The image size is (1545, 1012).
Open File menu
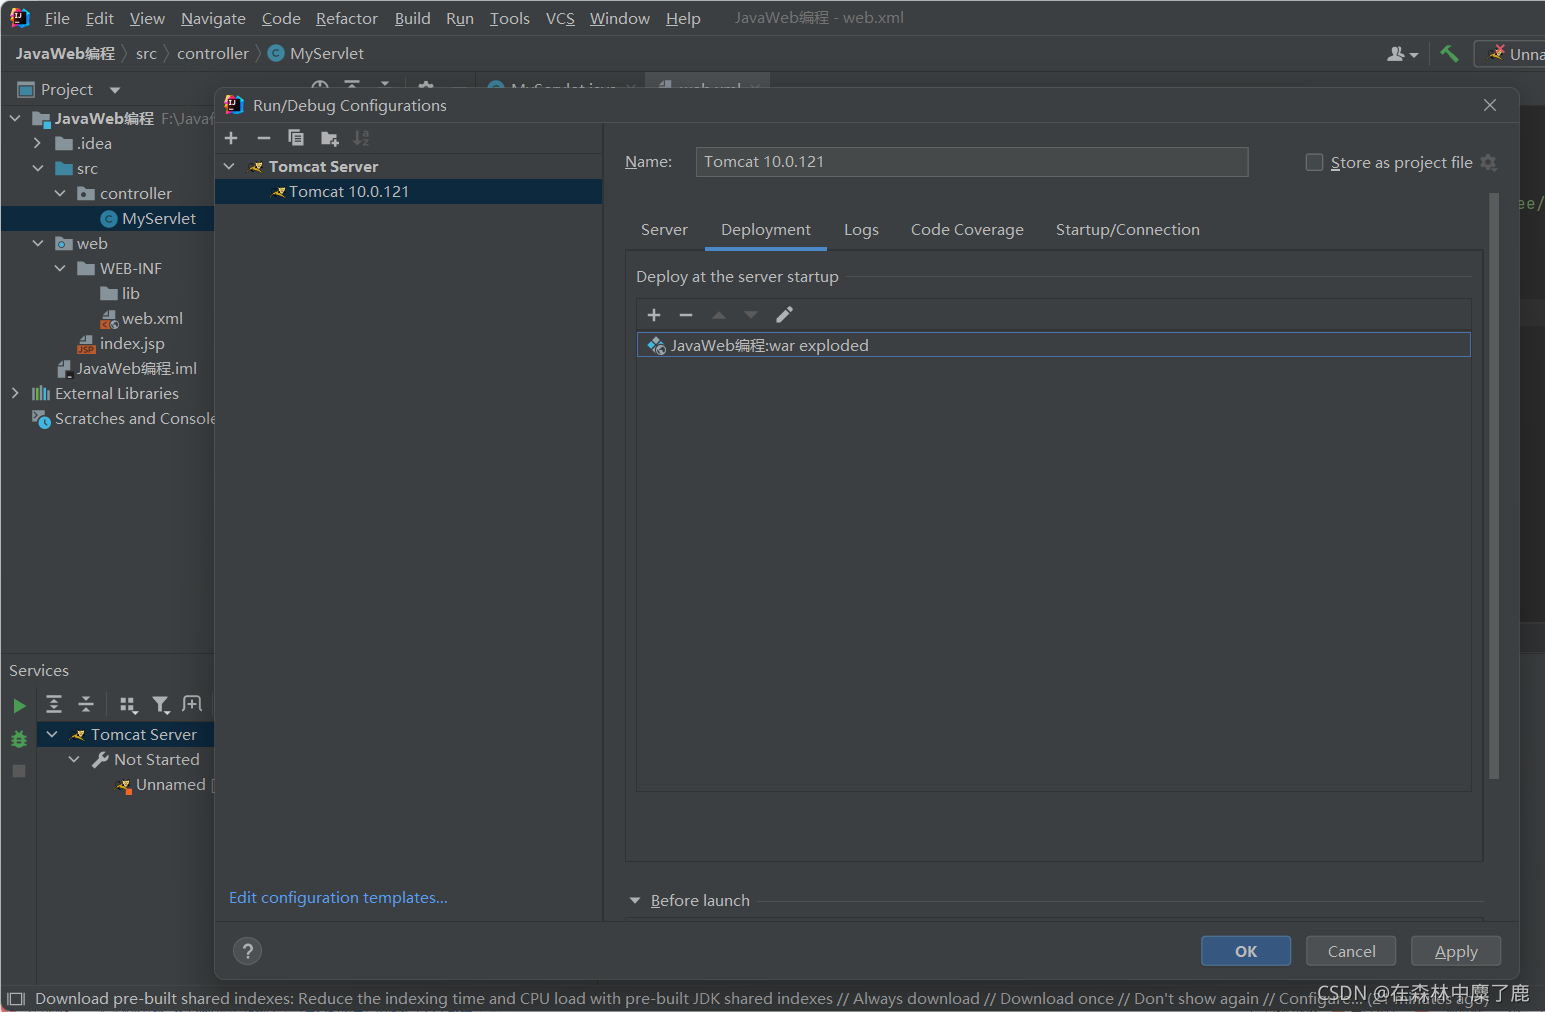[57, 18]
